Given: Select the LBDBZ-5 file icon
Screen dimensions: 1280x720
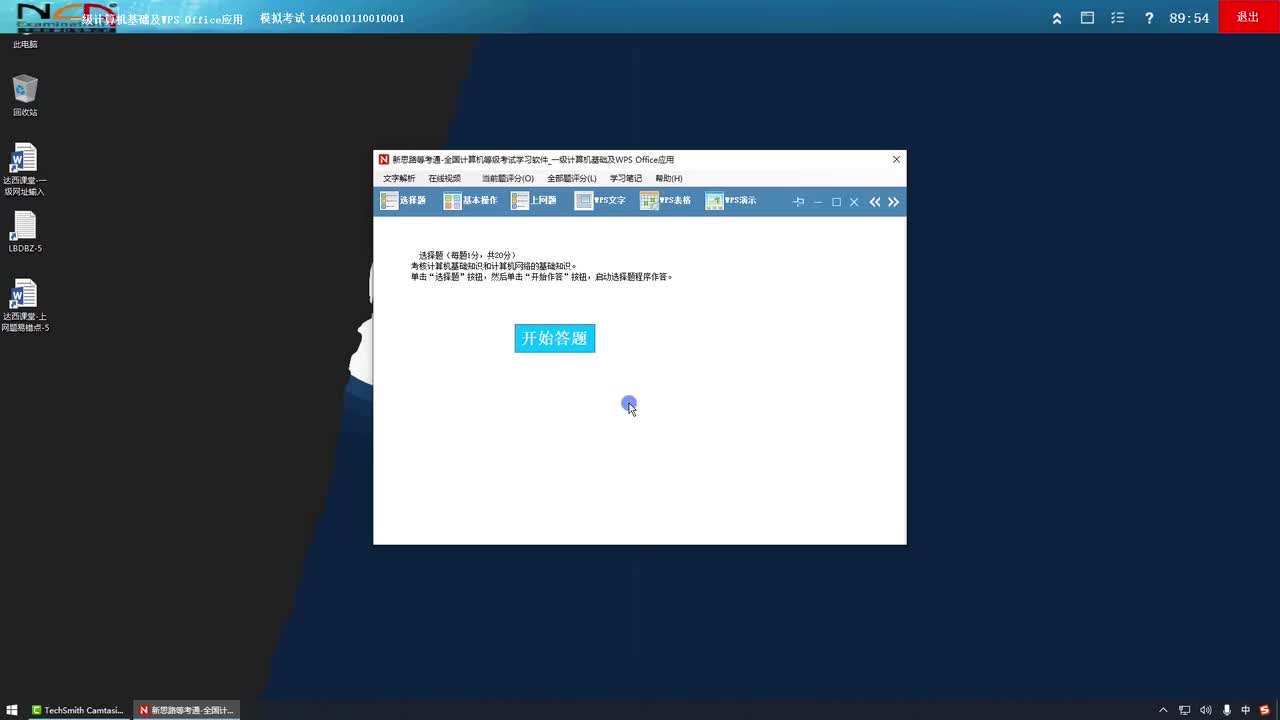Looking at the screenshot, I should point(25,232).
